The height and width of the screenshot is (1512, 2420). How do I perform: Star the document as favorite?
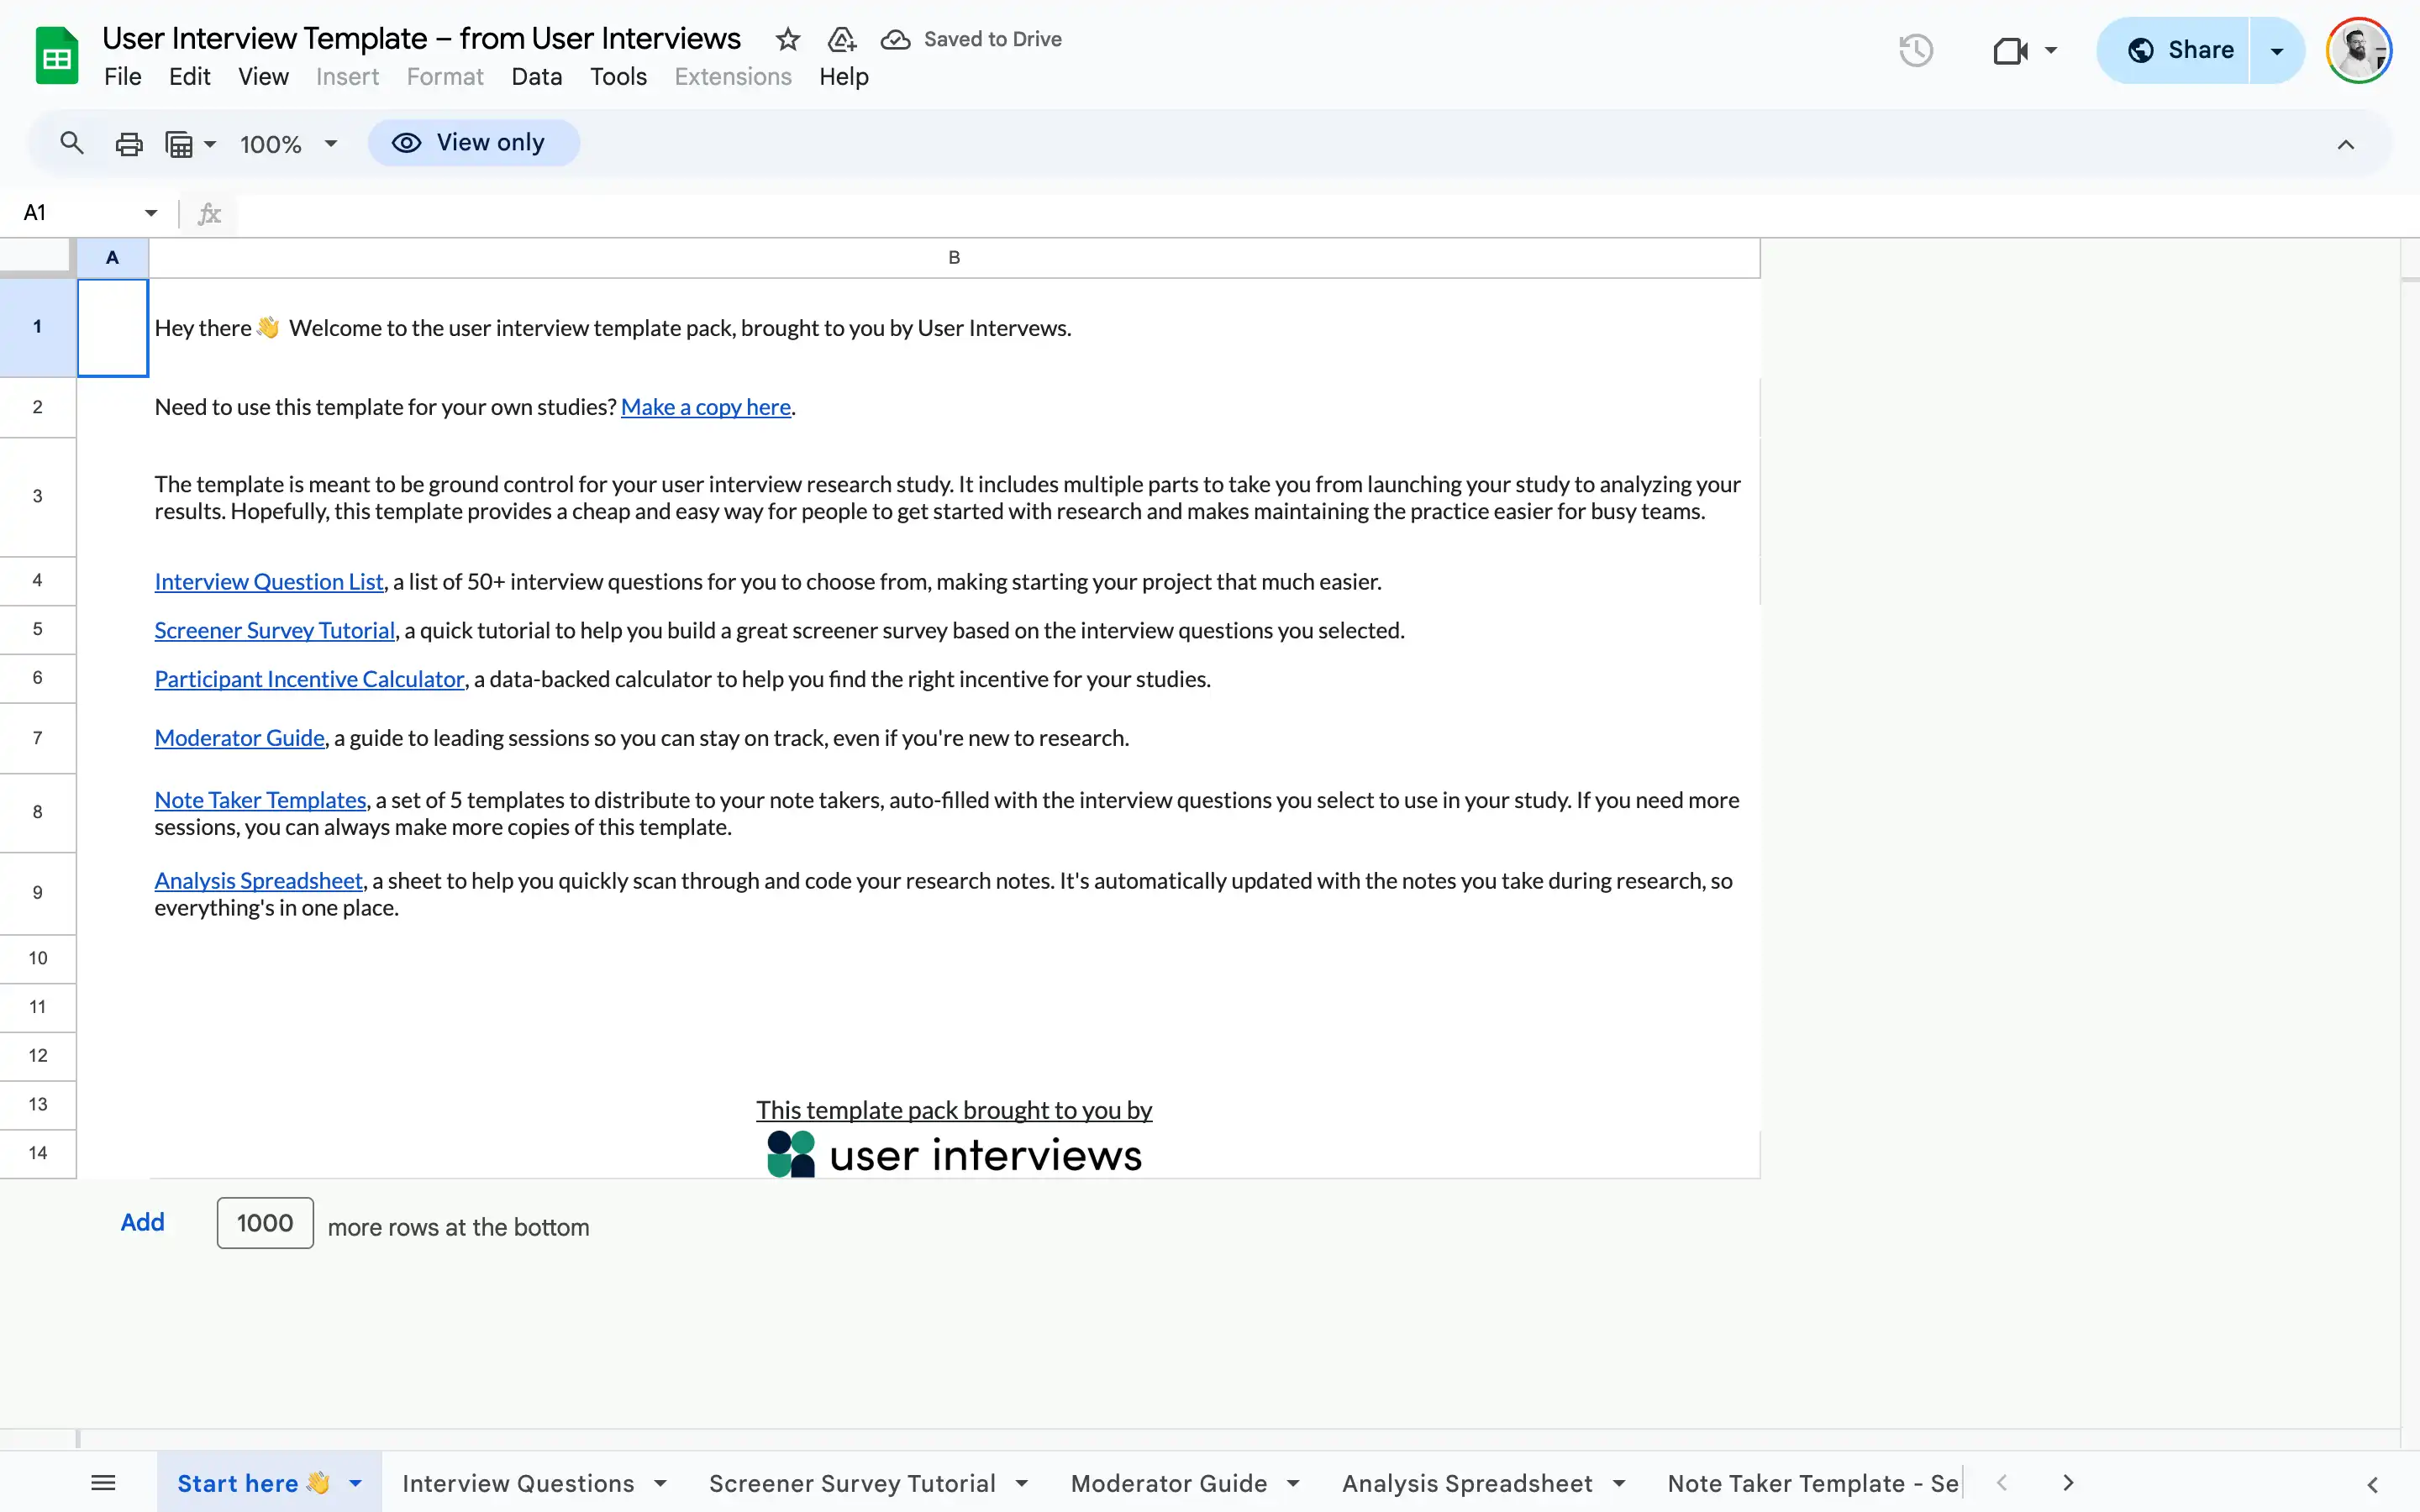(787, 39)
